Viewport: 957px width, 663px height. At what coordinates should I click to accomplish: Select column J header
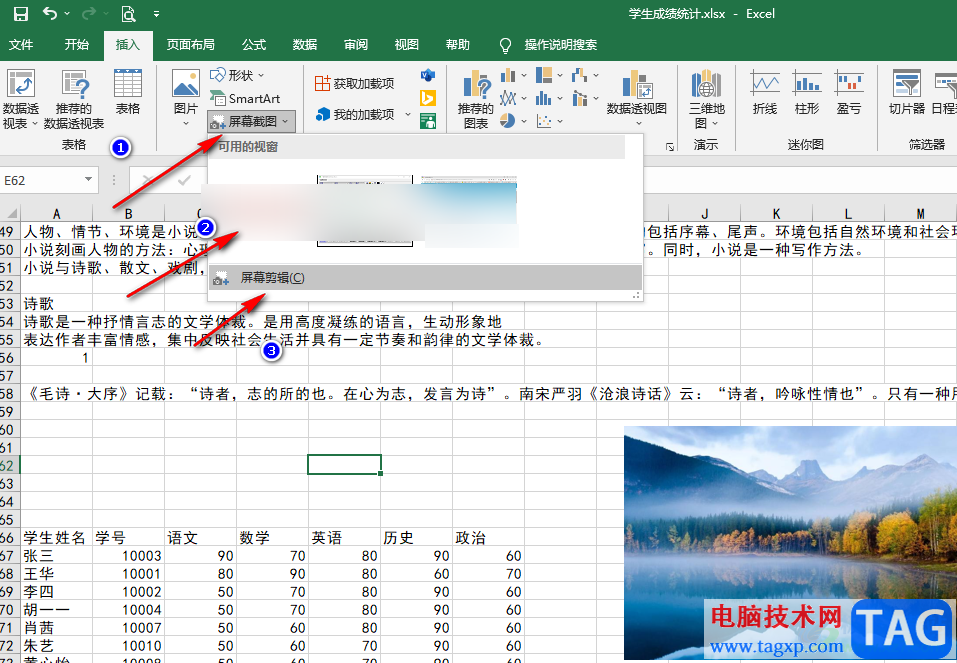tap(704, 214)
